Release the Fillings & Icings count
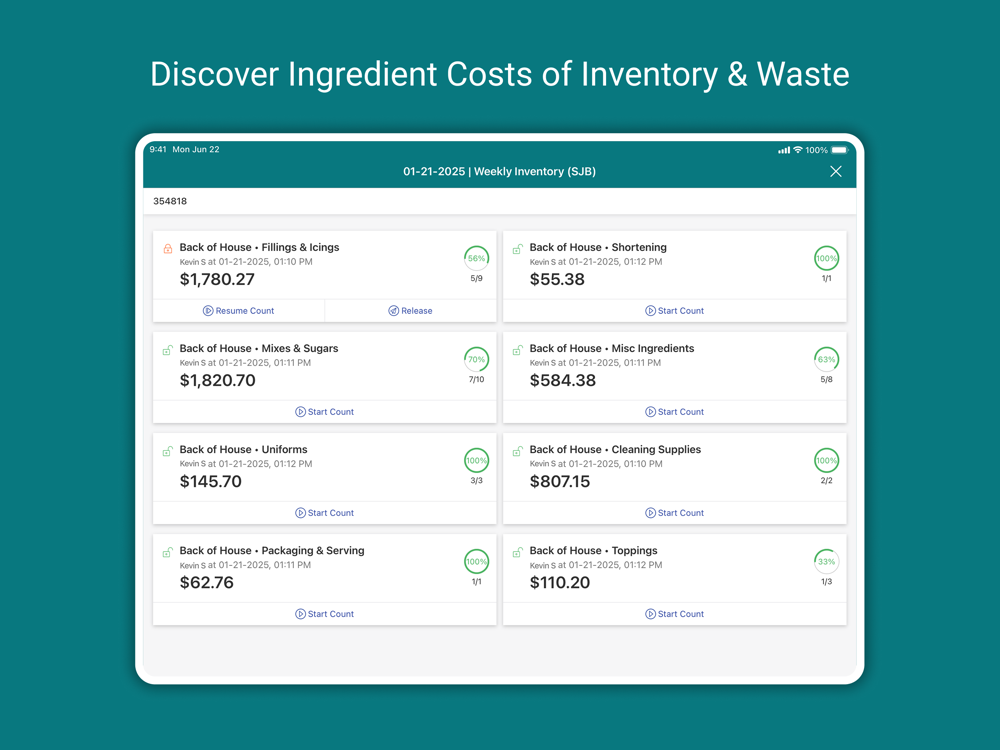The height and width of the screenshot is (750, 1000). pos(410,311)
